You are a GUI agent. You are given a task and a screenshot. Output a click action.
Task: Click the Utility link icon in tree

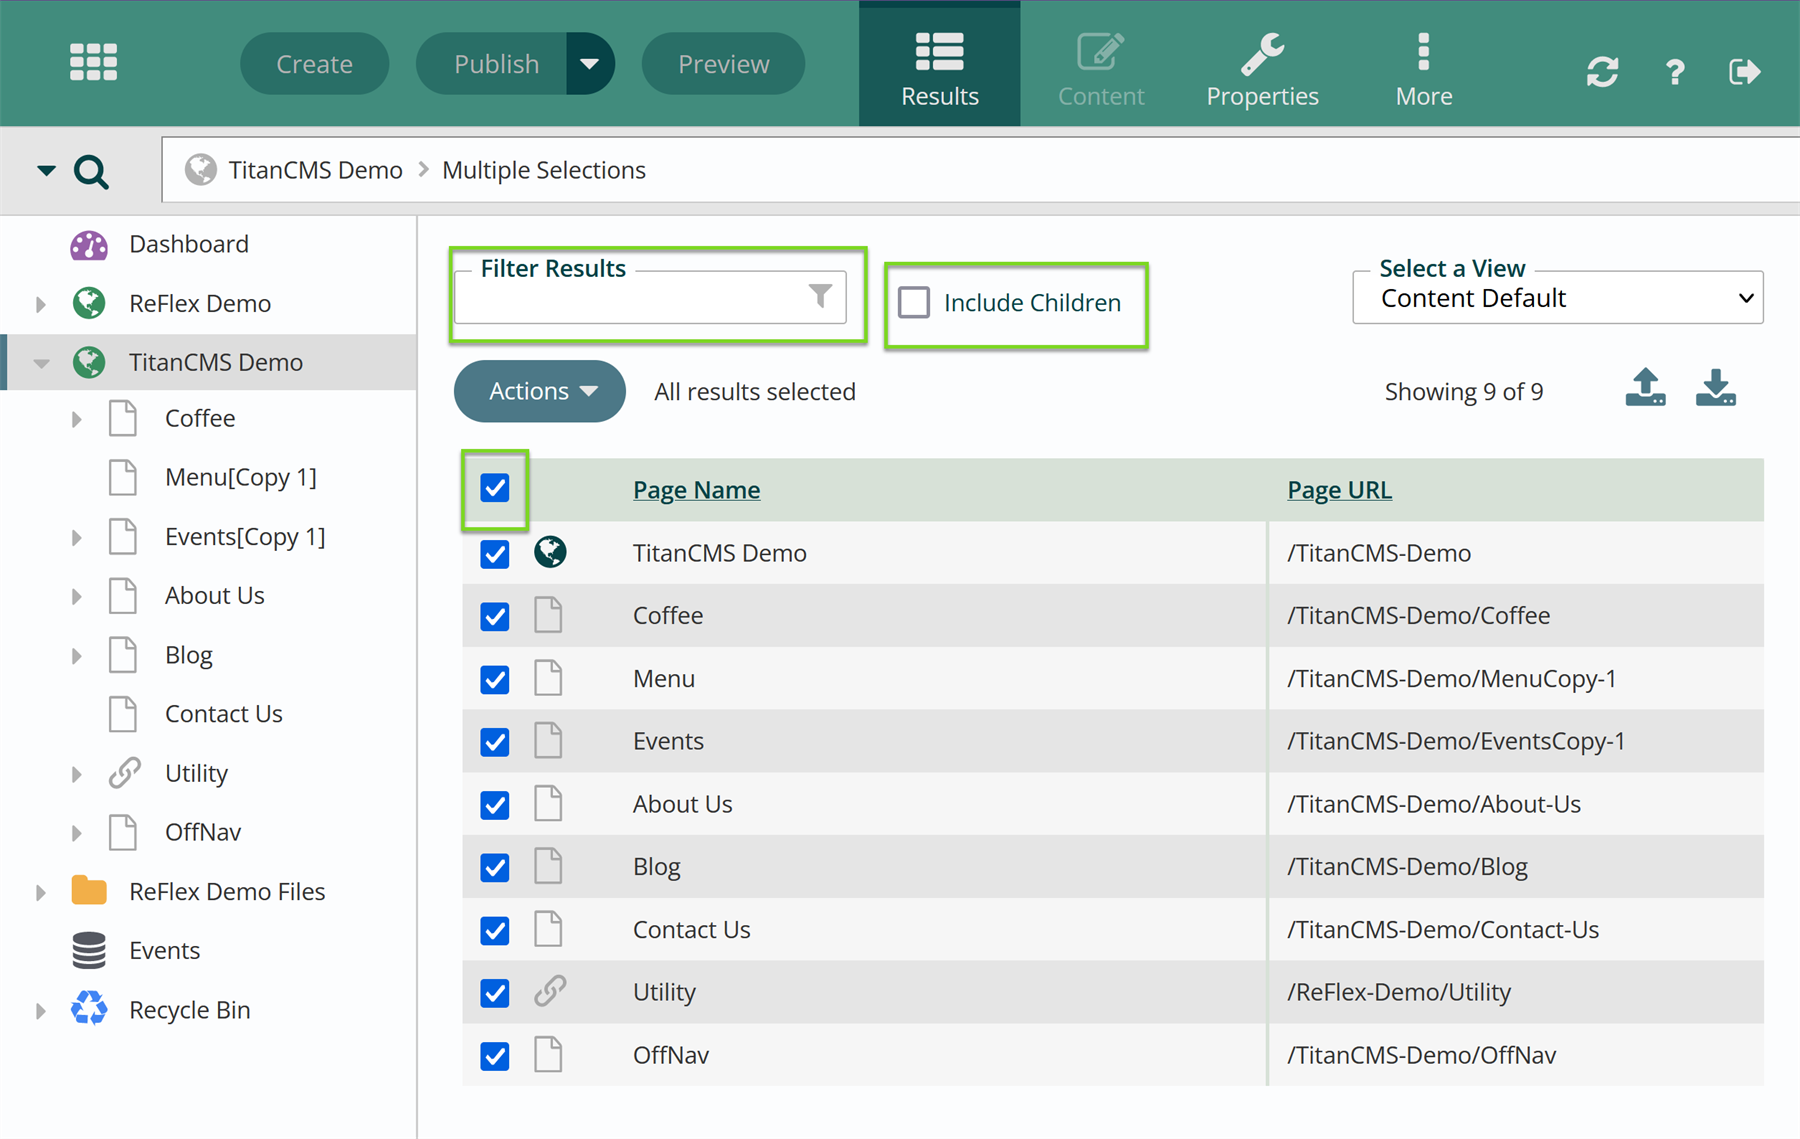(x=124, y=773)
